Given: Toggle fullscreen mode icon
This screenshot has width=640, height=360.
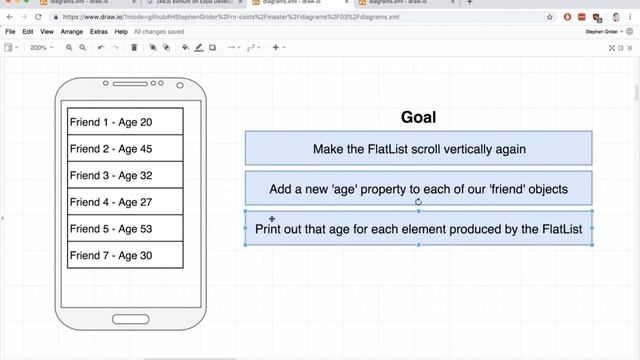Looking at the screenshot, I should 611,48.
